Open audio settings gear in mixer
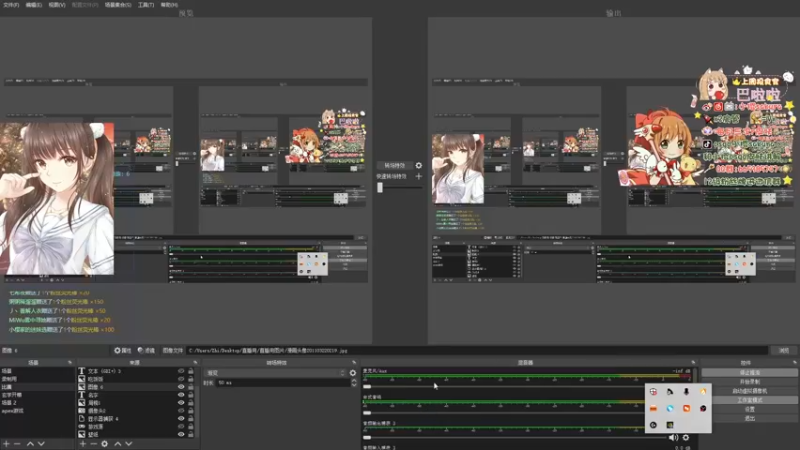 click(x=686, y=437)
